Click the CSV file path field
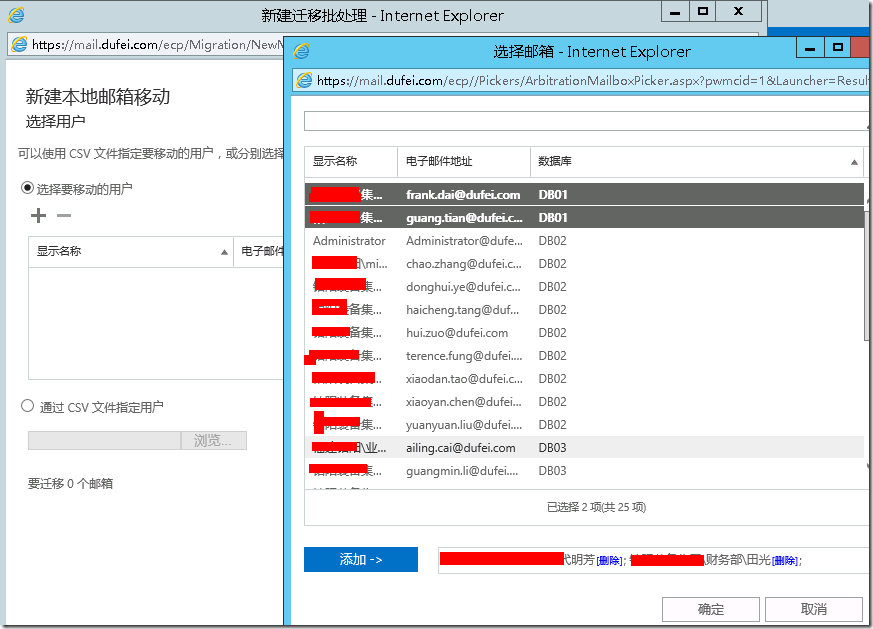The width and height of the screenshot is (873, 629). tap(105, 440)
